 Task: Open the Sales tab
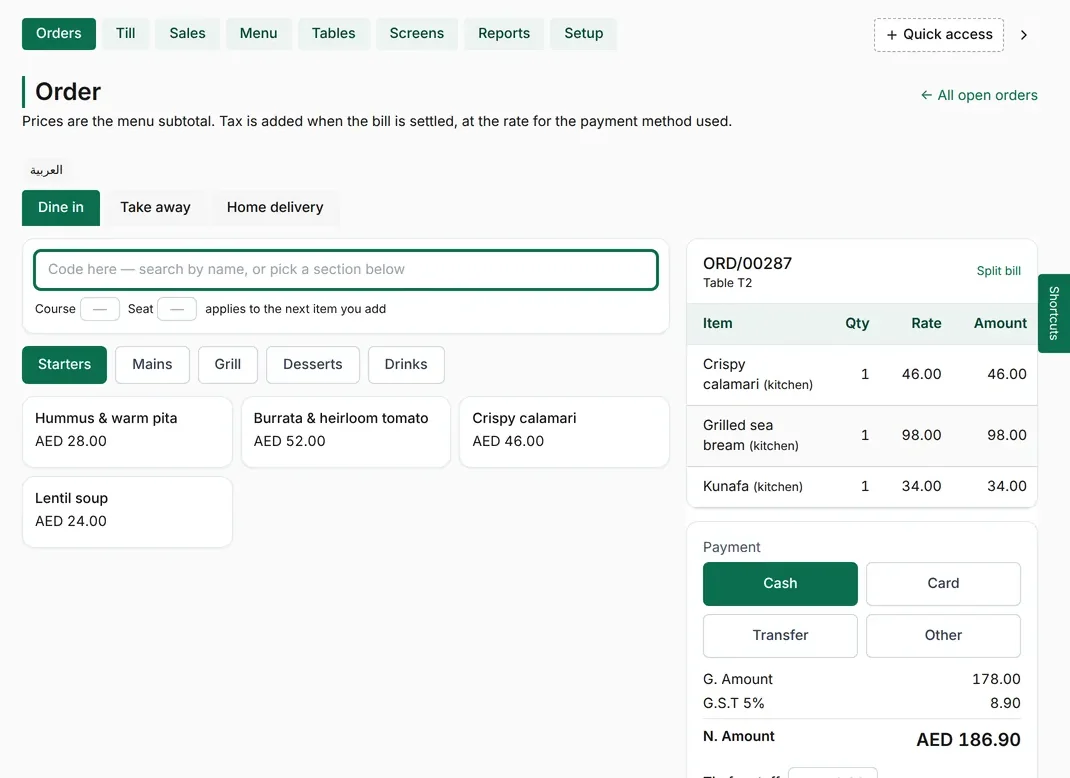[188, 33]
